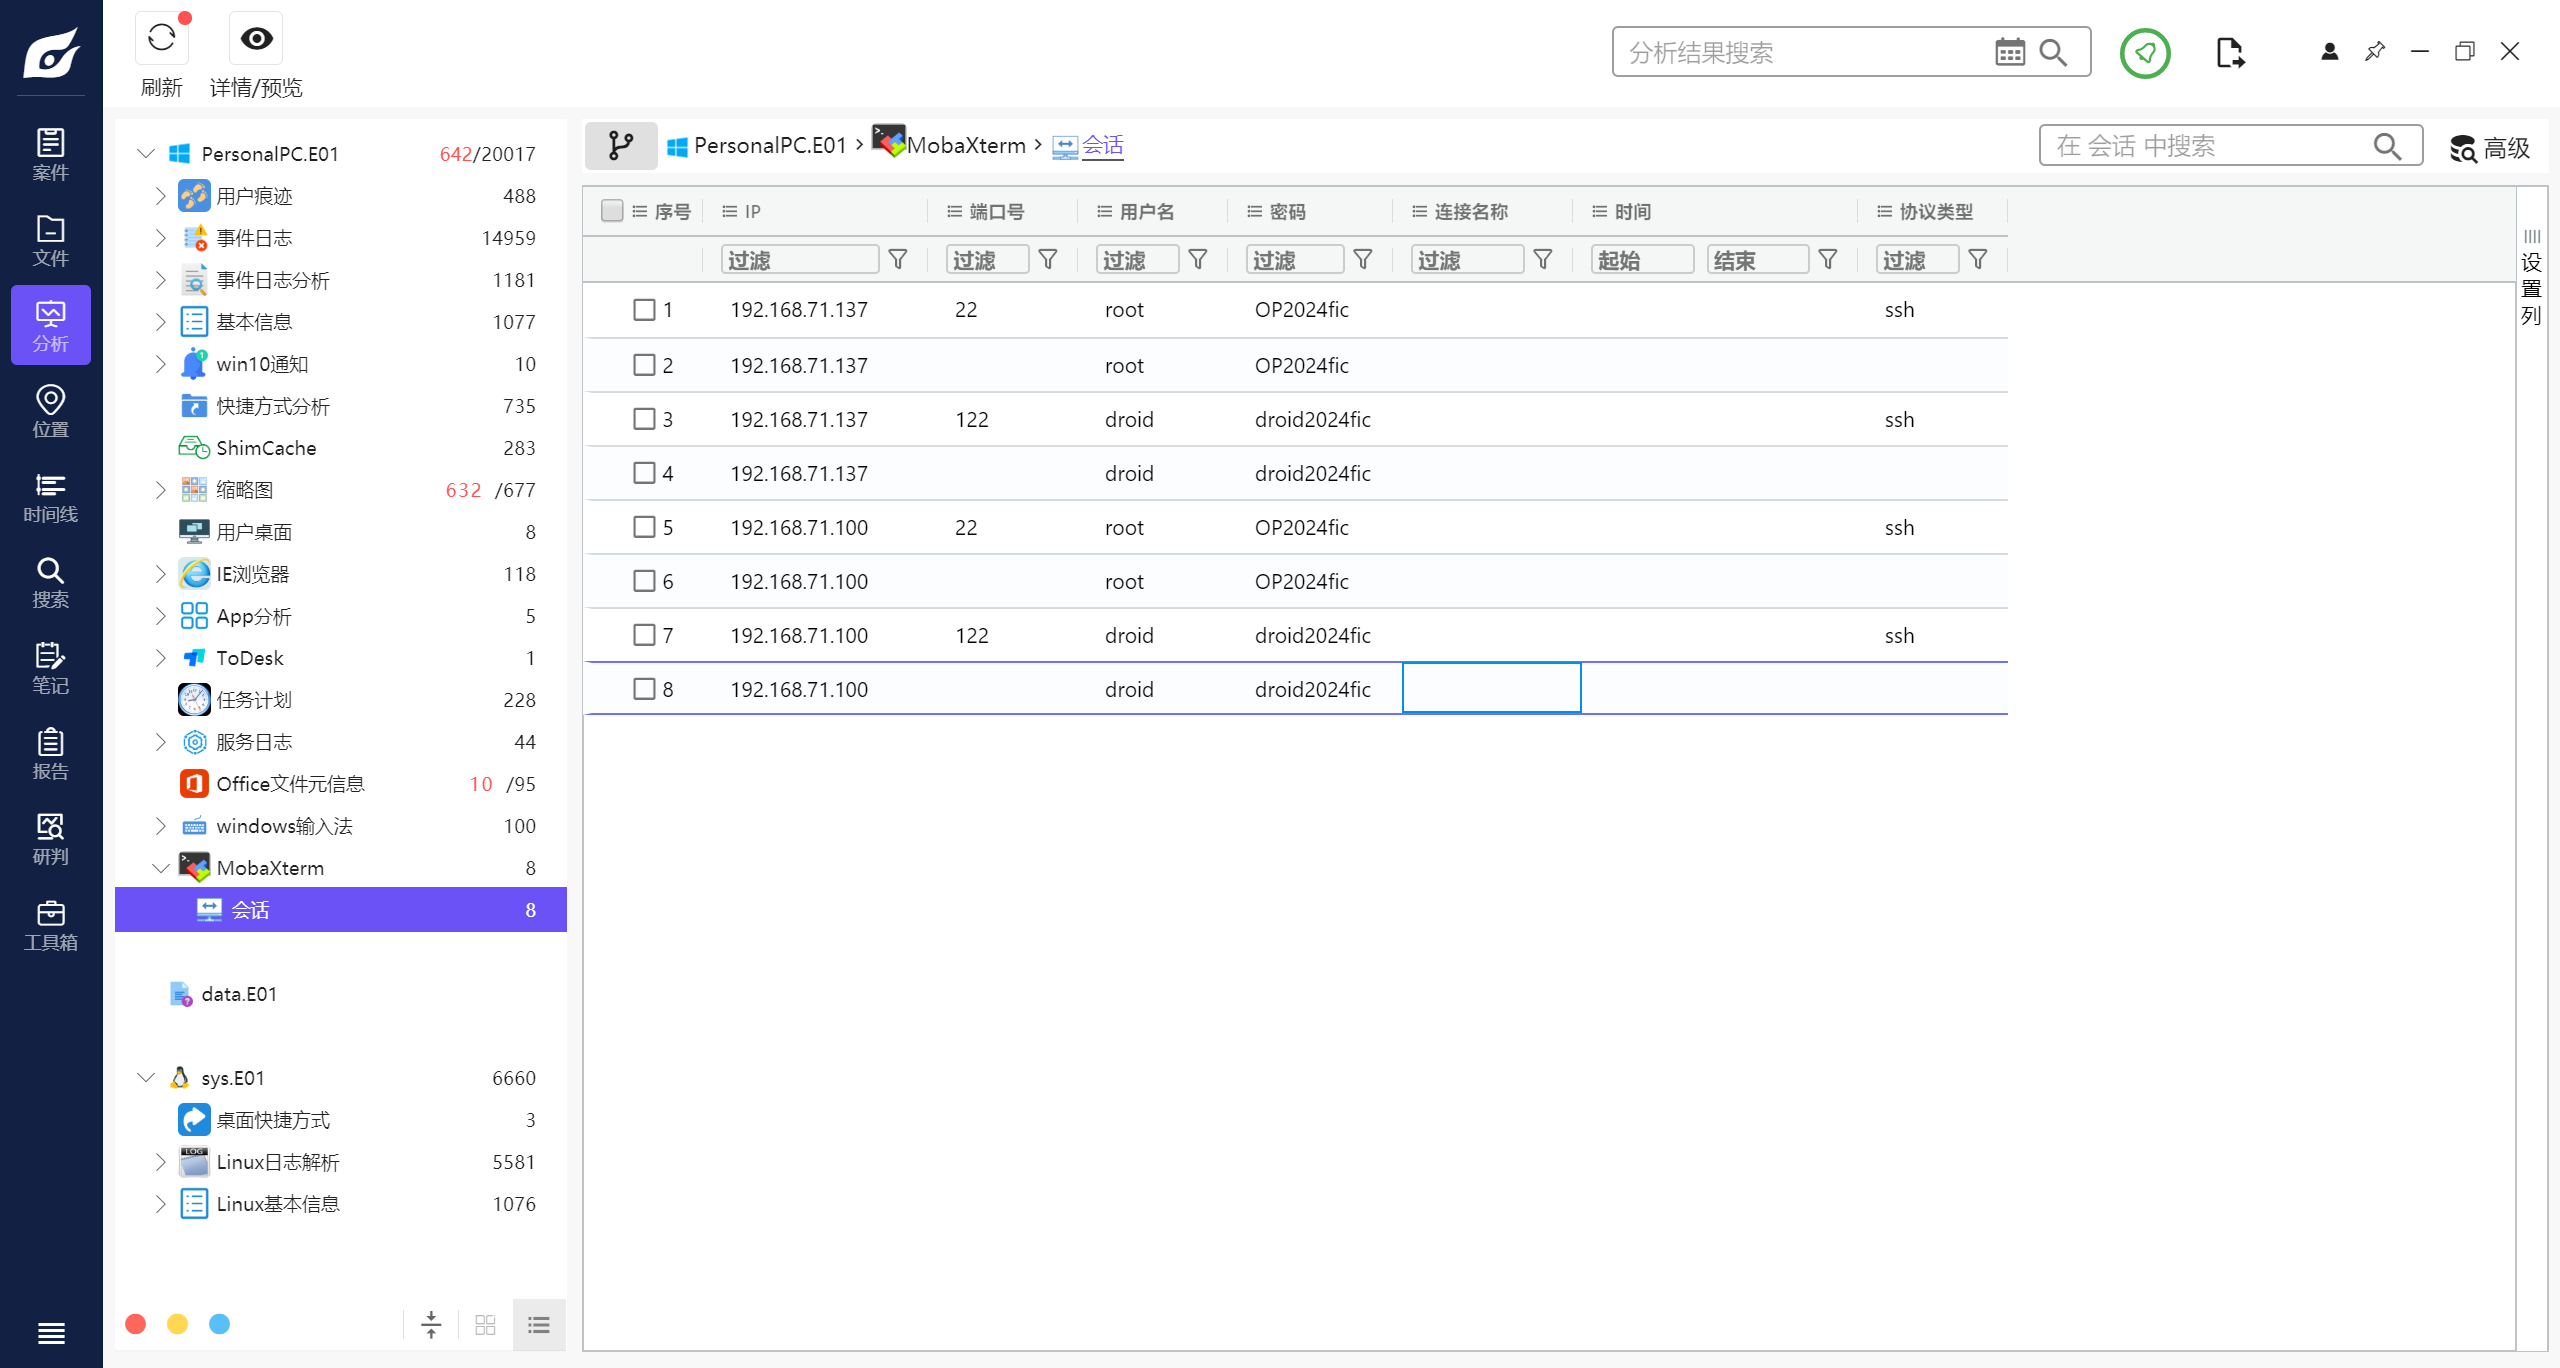Click the 会话 breadcrumb link
Image resolution: width=2560 pixels, height=1368 pixels.
pyautogui.click(x=1102, y=146)
